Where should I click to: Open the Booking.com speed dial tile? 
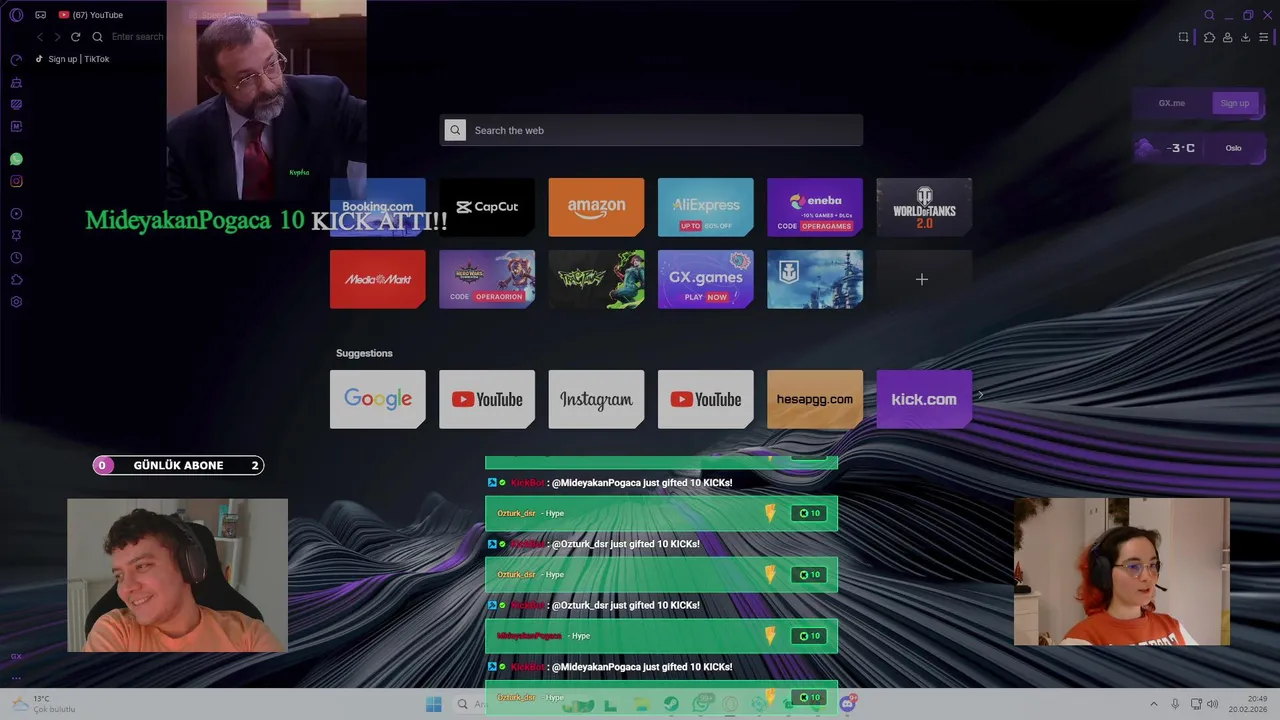(378, 207)
